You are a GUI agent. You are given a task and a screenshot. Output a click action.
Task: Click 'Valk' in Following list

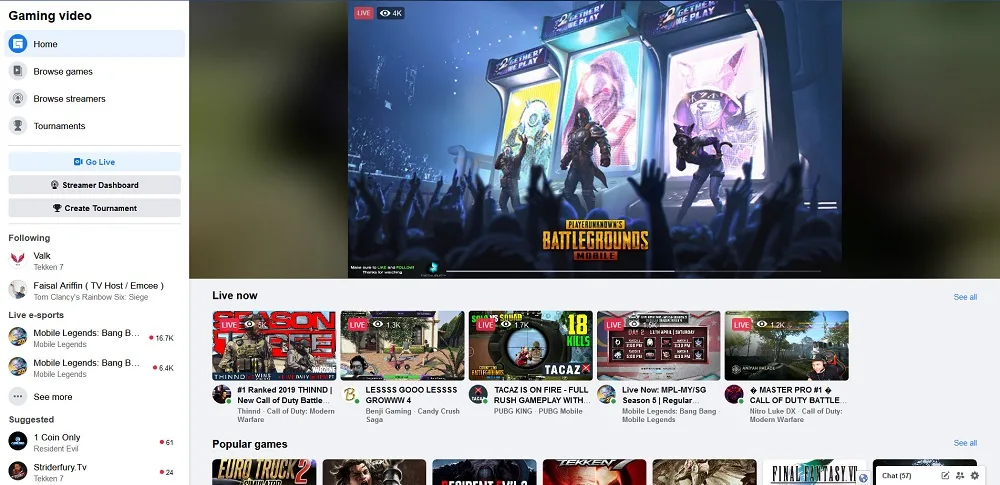click(x=42, y=256)
